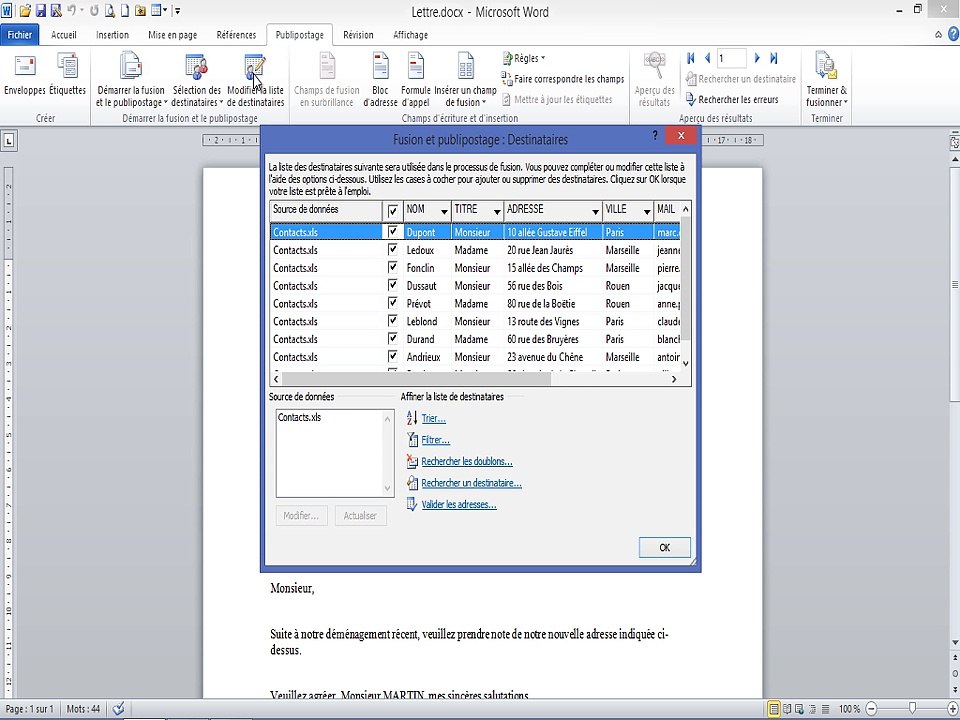Open Terminer & fusionner

point(827,80)
